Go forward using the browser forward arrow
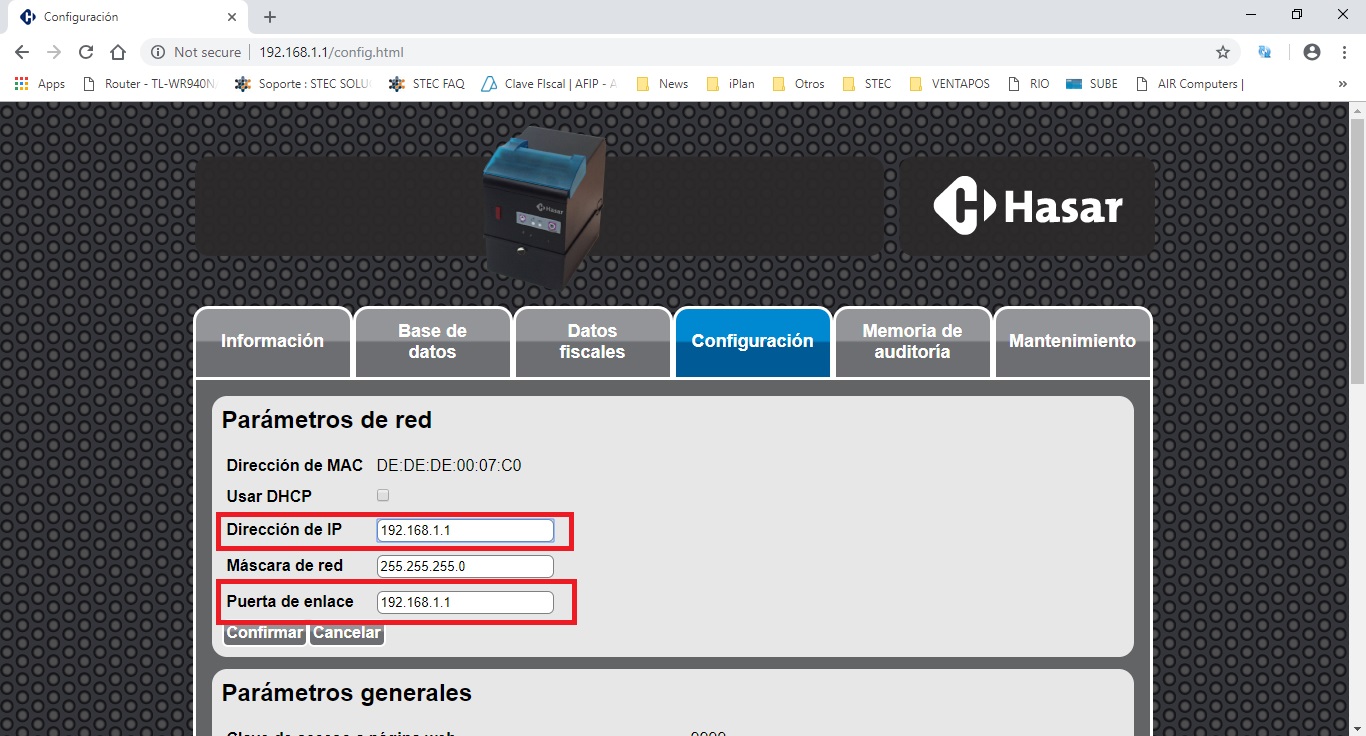 tap(54, 52)
